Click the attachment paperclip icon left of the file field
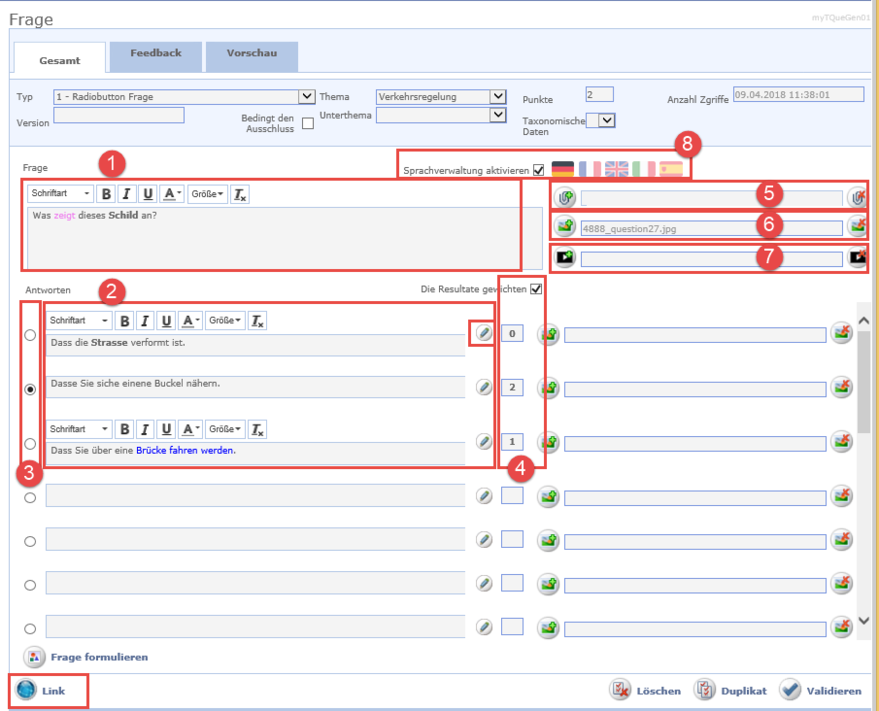This screenshot has height=711, width=879. (566, 198)
